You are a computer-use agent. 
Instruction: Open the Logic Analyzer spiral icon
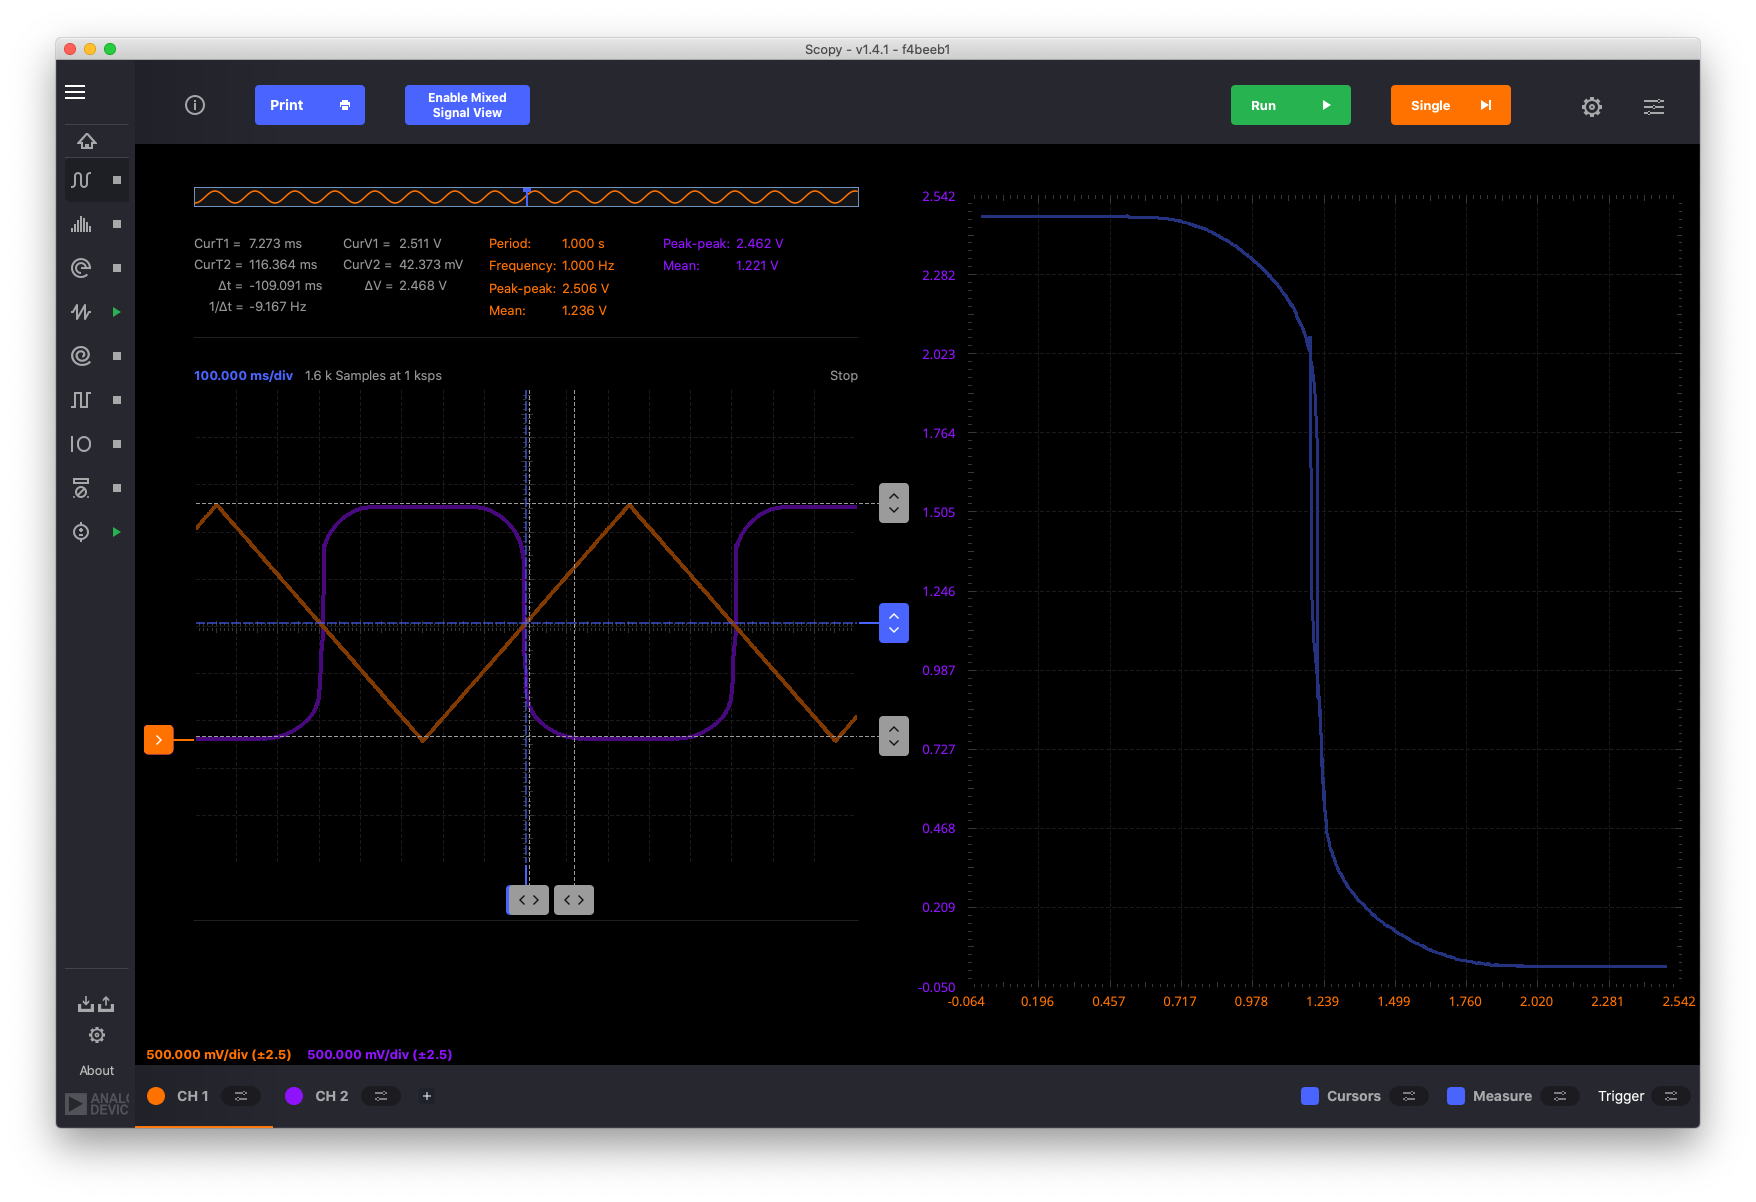coord(81,356)
